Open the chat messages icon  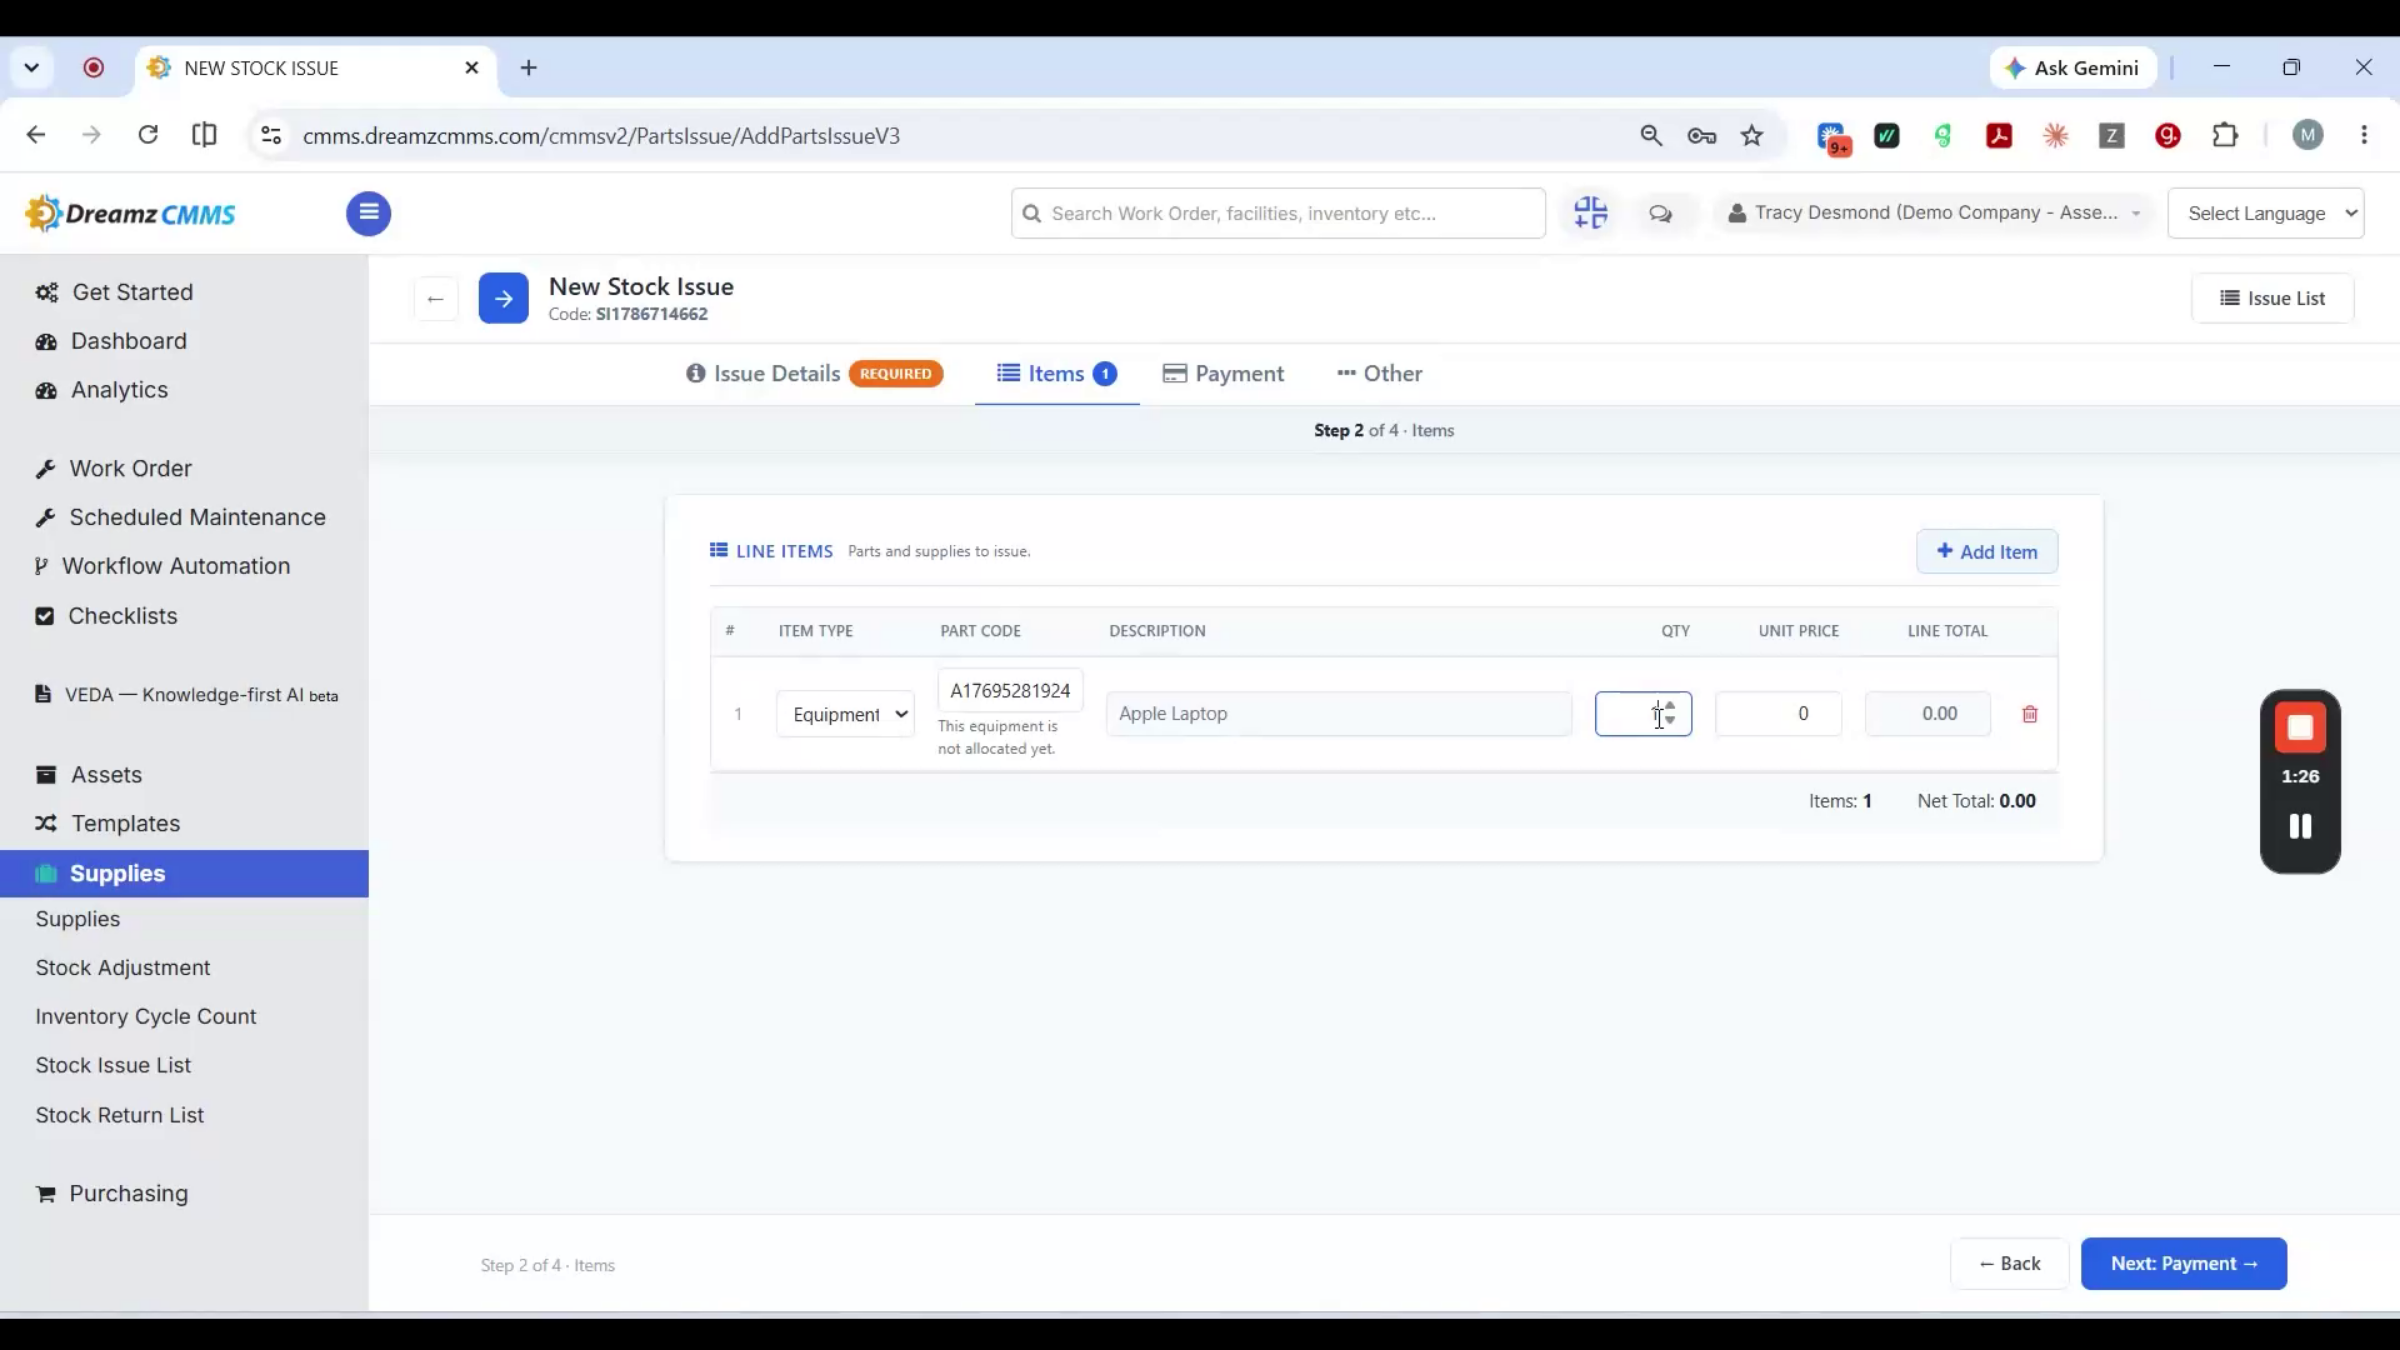click(x=1660, y=214)
